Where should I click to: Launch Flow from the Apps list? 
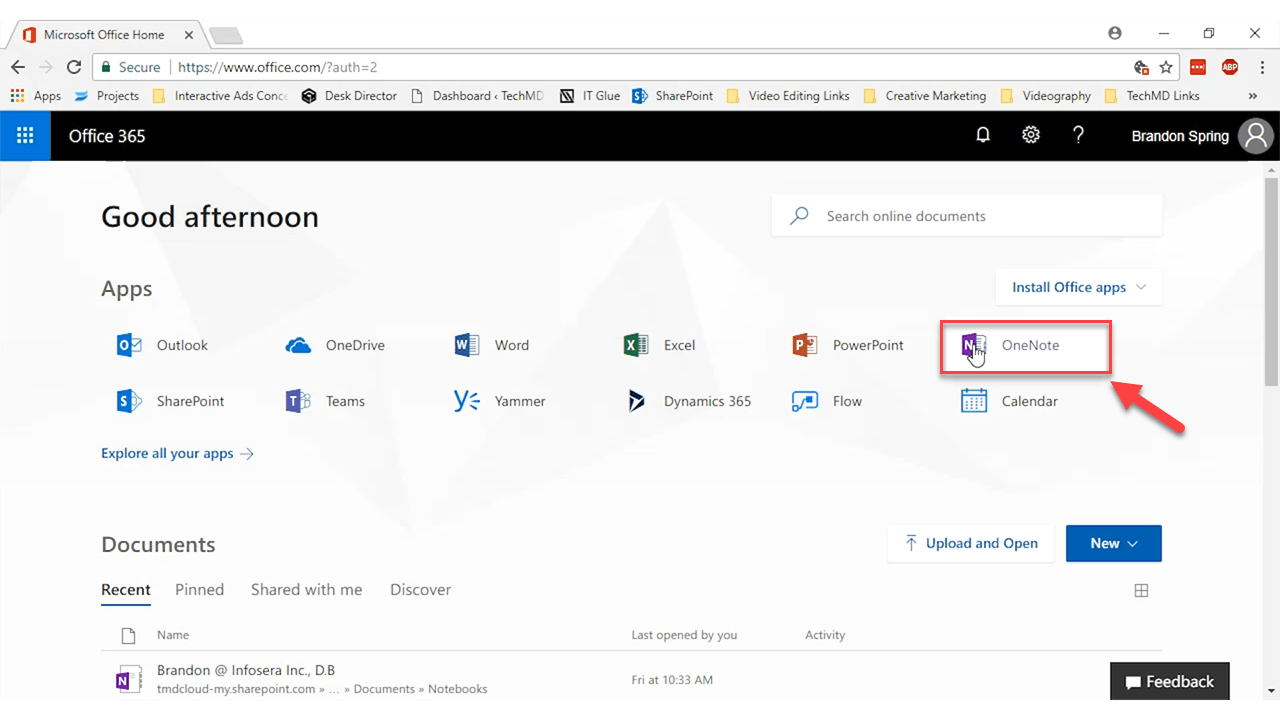pyautogui.click(x=827, y=401)
